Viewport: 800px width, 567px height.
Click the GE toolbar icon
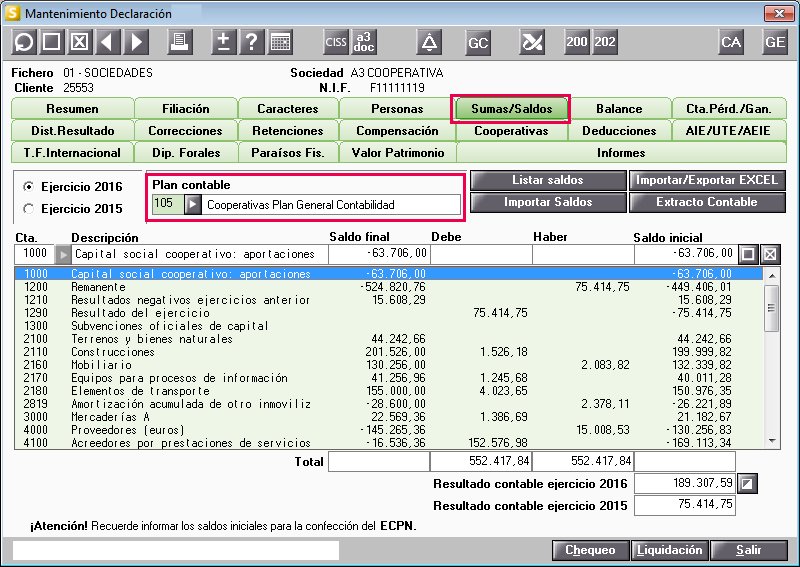(x=775, y=42)
